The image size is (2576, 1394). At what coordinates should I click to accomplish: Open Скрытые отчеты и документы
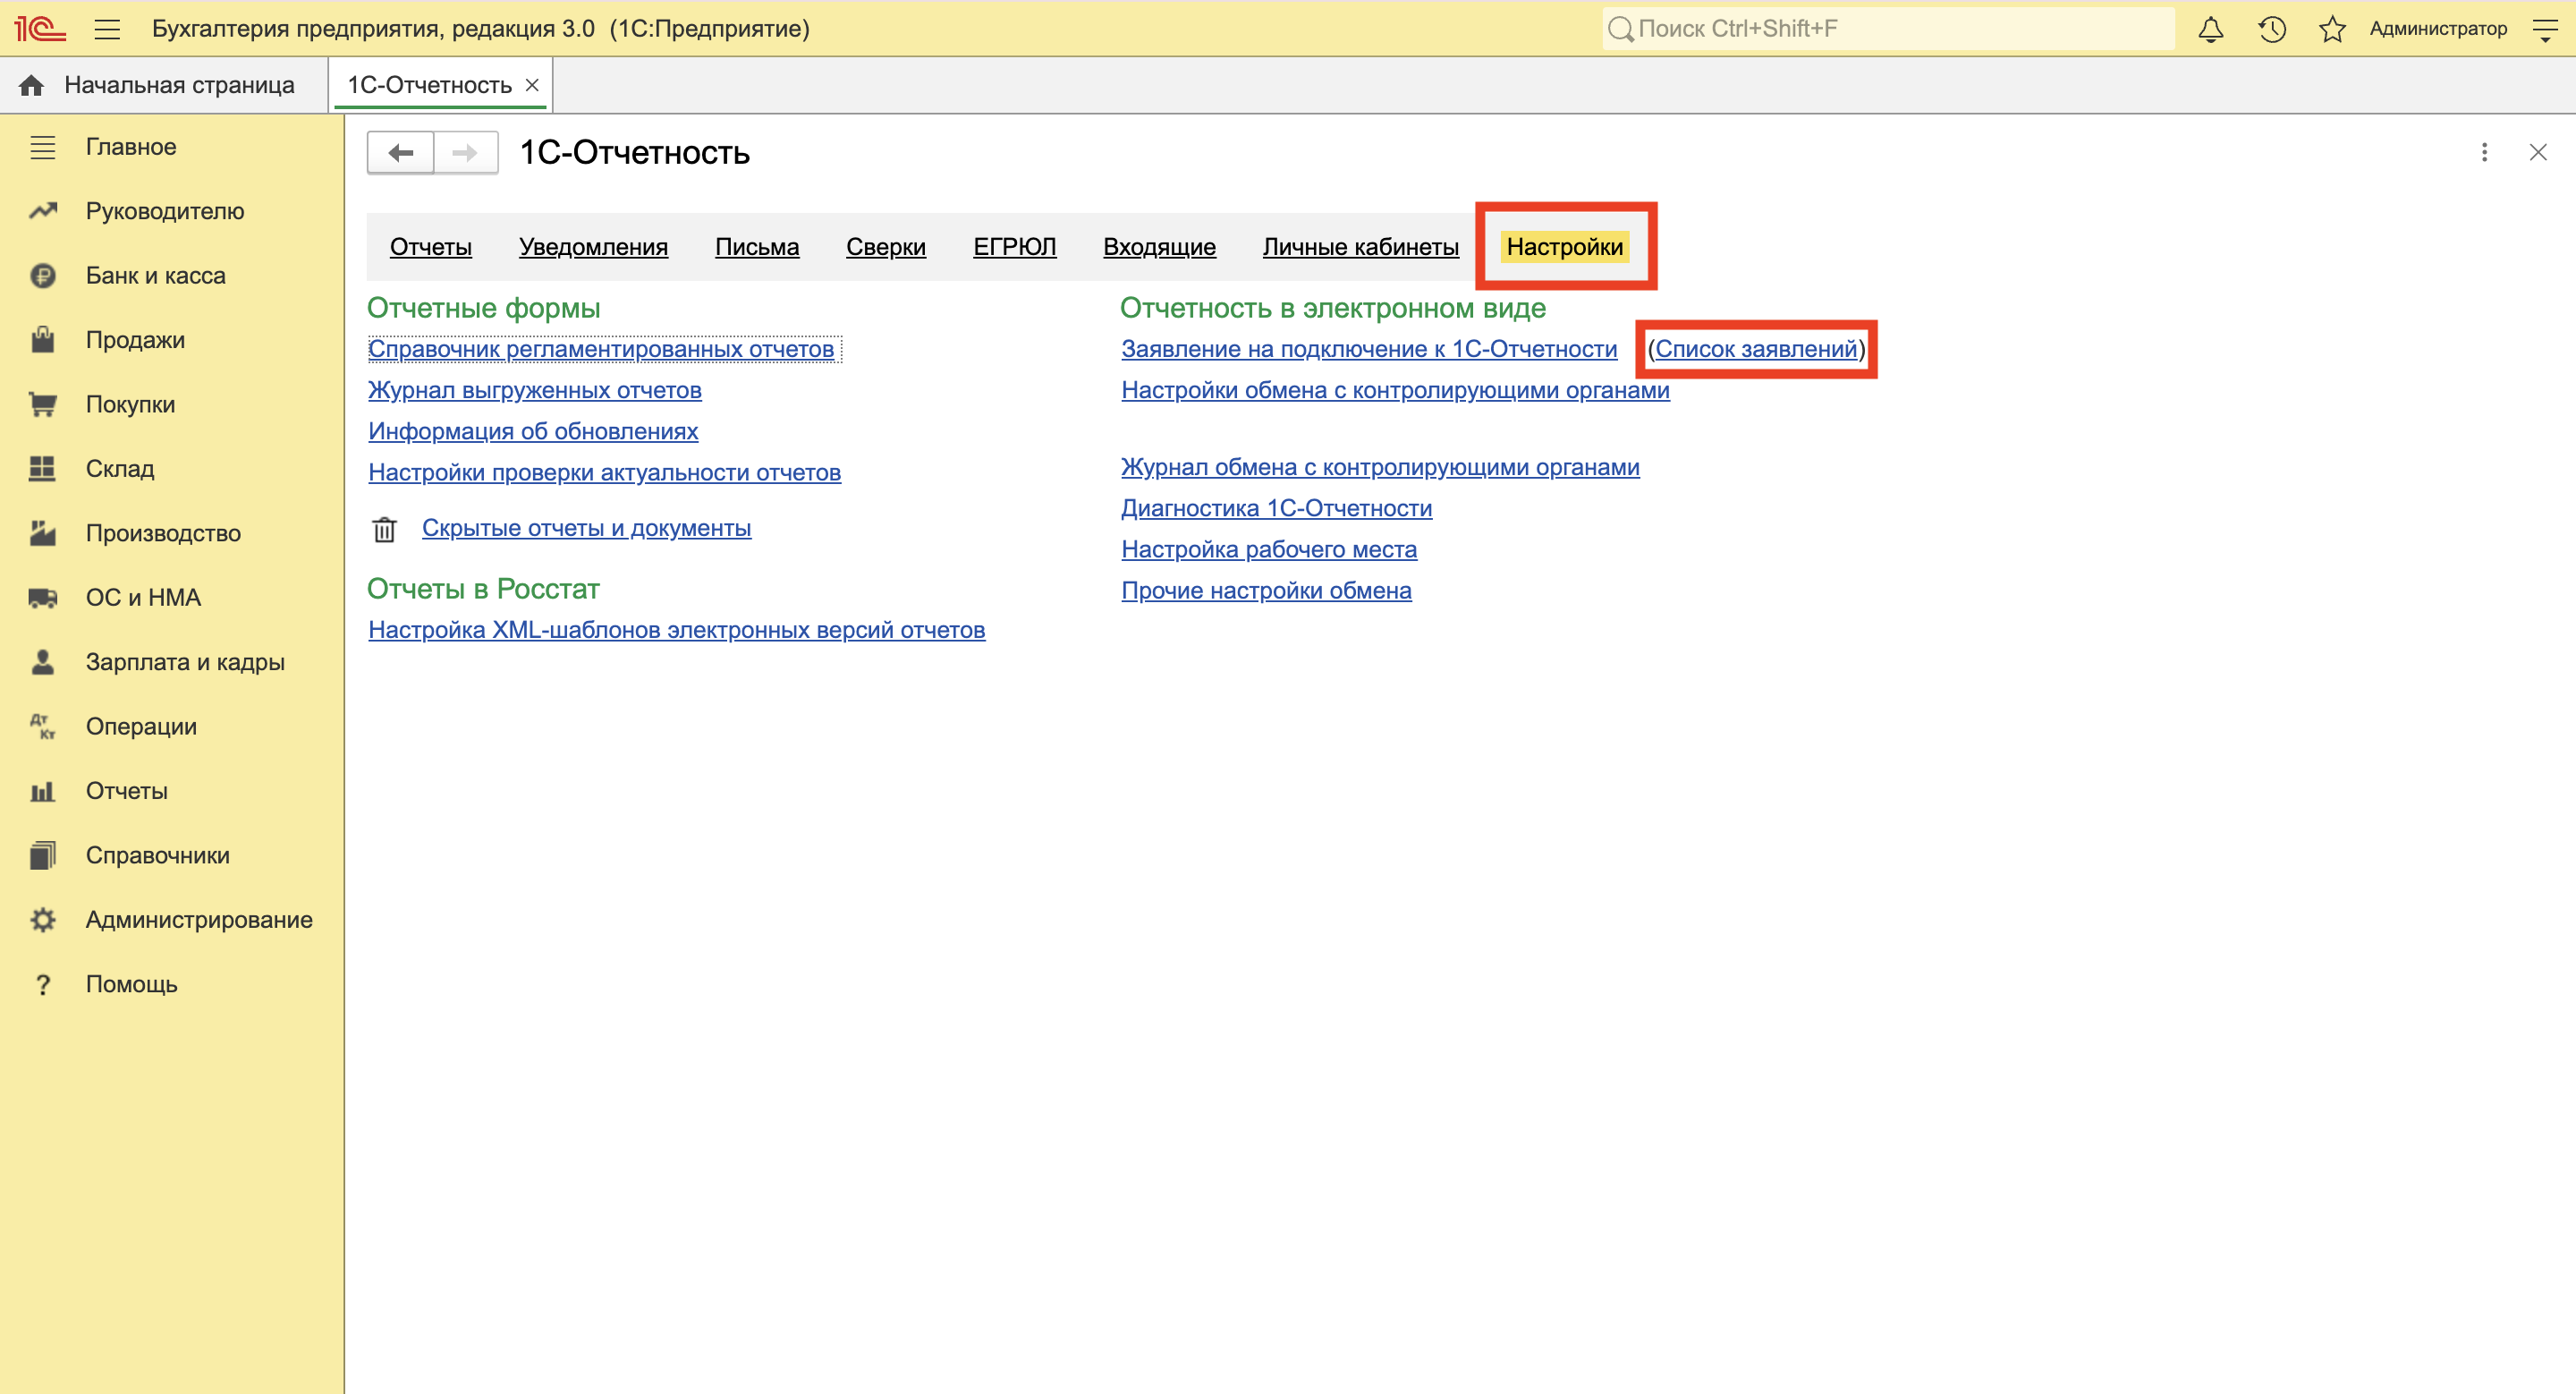pyautogui.click(x=586, y=528)
